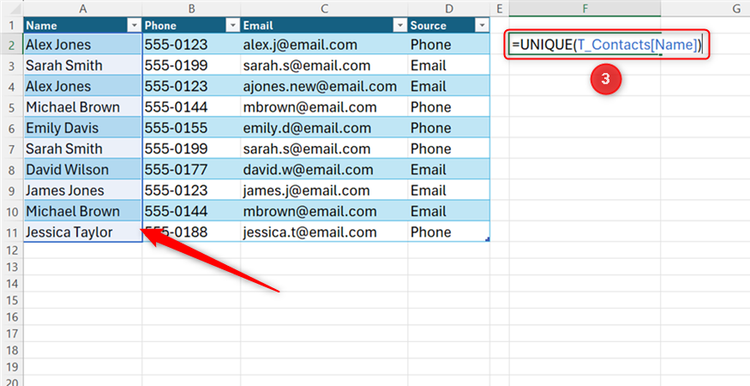
Task: Select emily.d@email.com cell
Action: (x=324, y=128)
